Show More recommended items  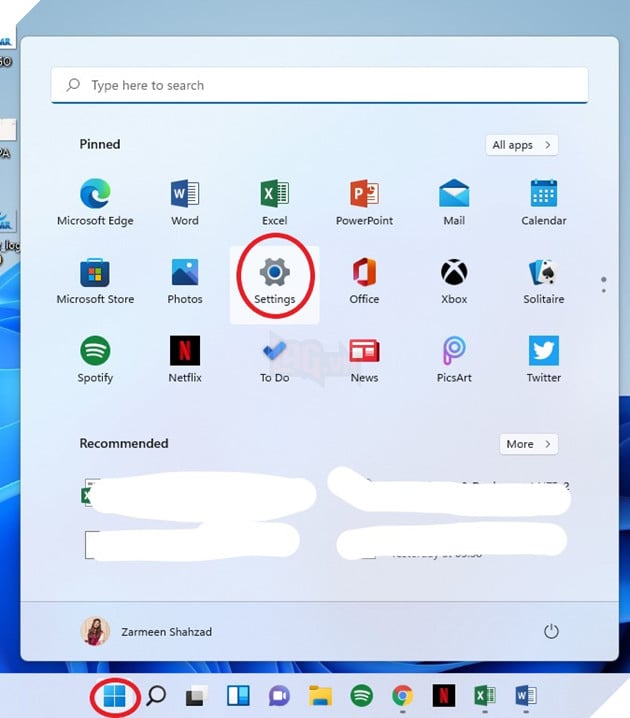tap(528, 444)
